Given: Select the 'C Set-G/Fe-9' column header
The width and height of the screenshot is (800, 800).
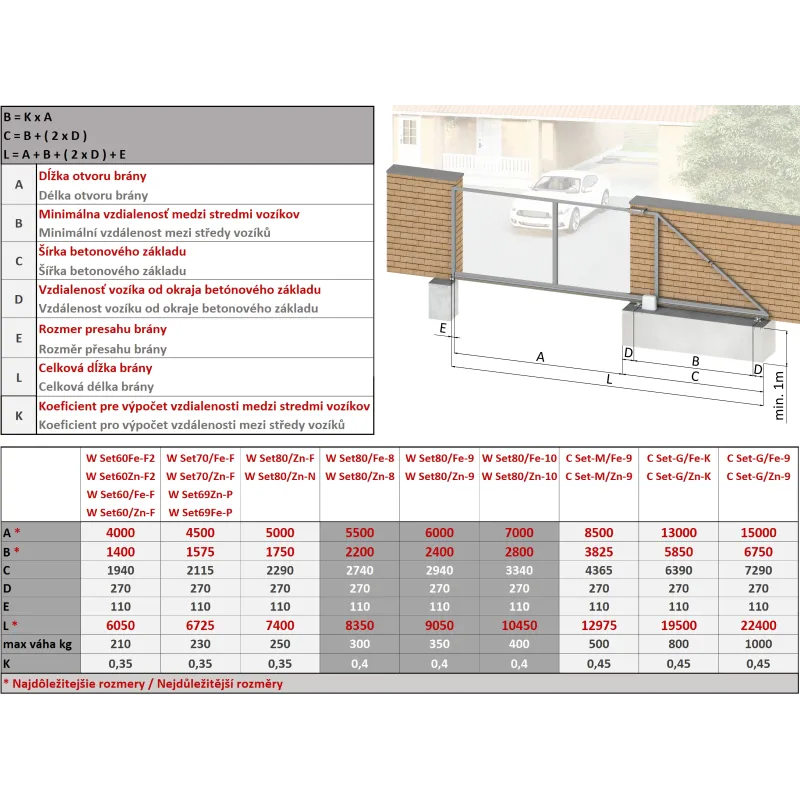Looking at the screenshot, I should coord(759,458).
